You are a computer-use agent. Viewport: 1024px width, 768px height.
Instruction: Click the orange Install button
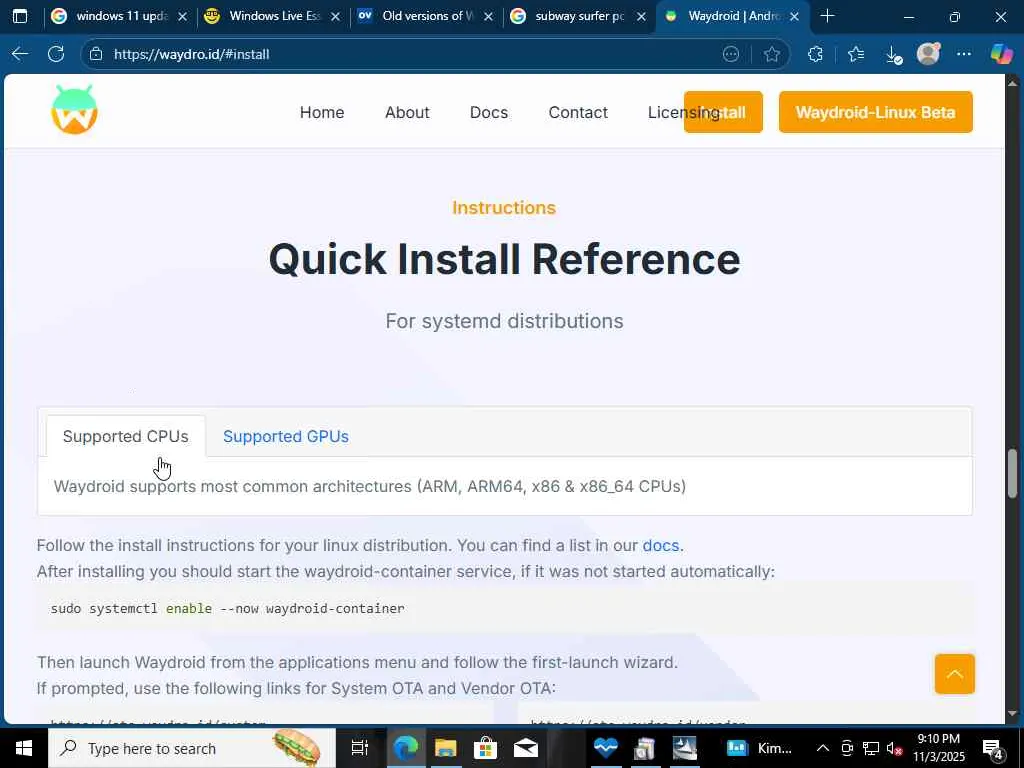pyautogui.click(x=723, y=112)
